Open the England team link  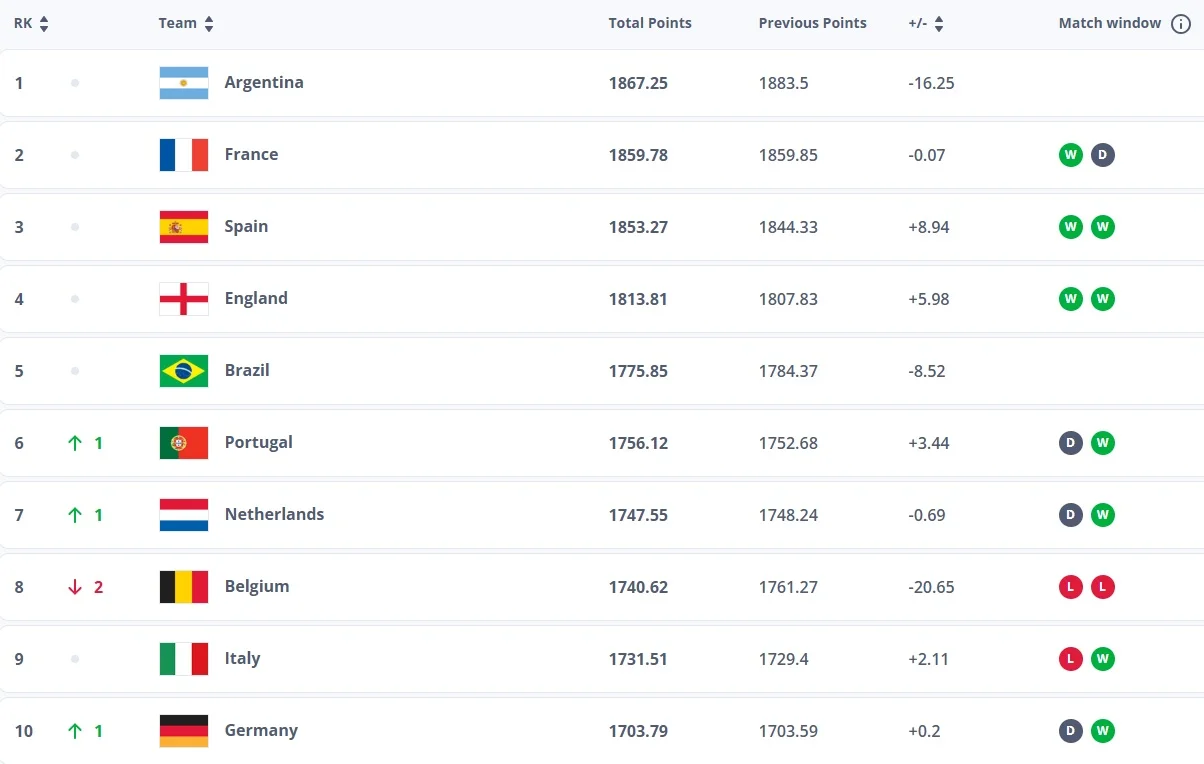click(x=256, y=298)
